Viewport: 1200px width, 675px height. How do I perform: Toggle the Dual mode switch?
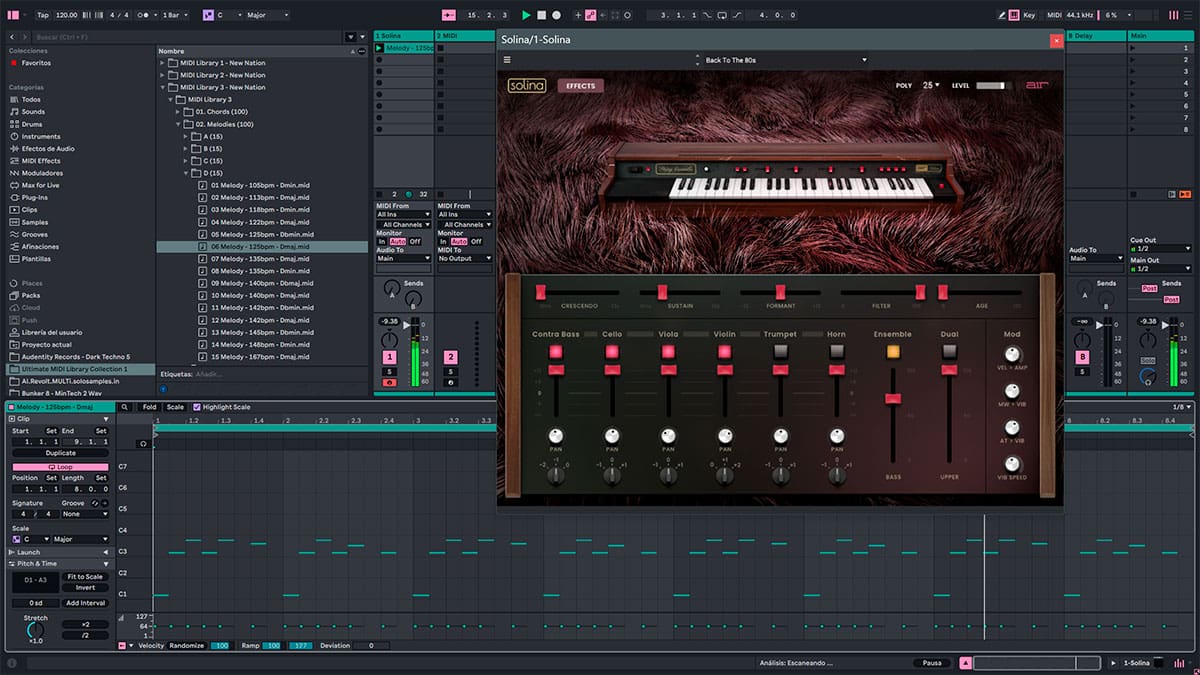[949, 351]
